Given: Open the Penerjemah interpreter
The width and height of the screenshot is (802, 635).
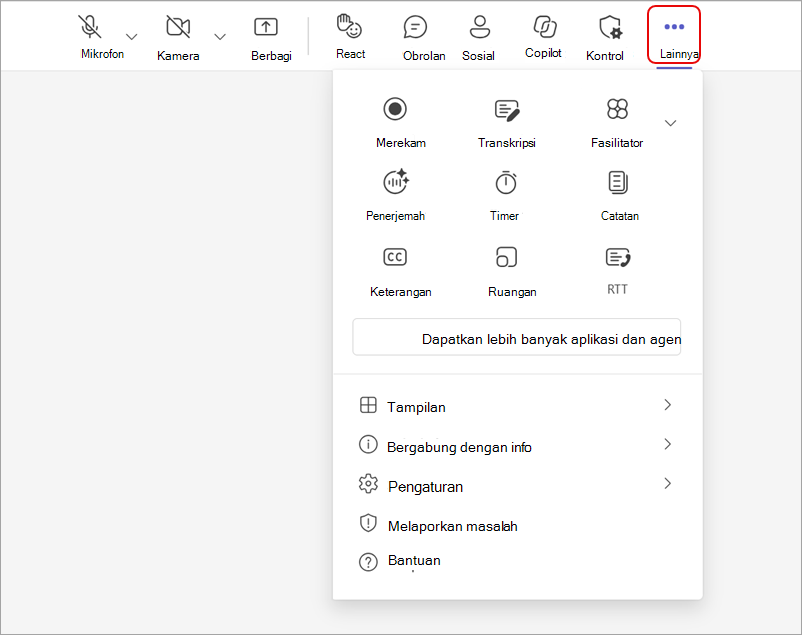Looking at the screenshot, I should (395, 195).
